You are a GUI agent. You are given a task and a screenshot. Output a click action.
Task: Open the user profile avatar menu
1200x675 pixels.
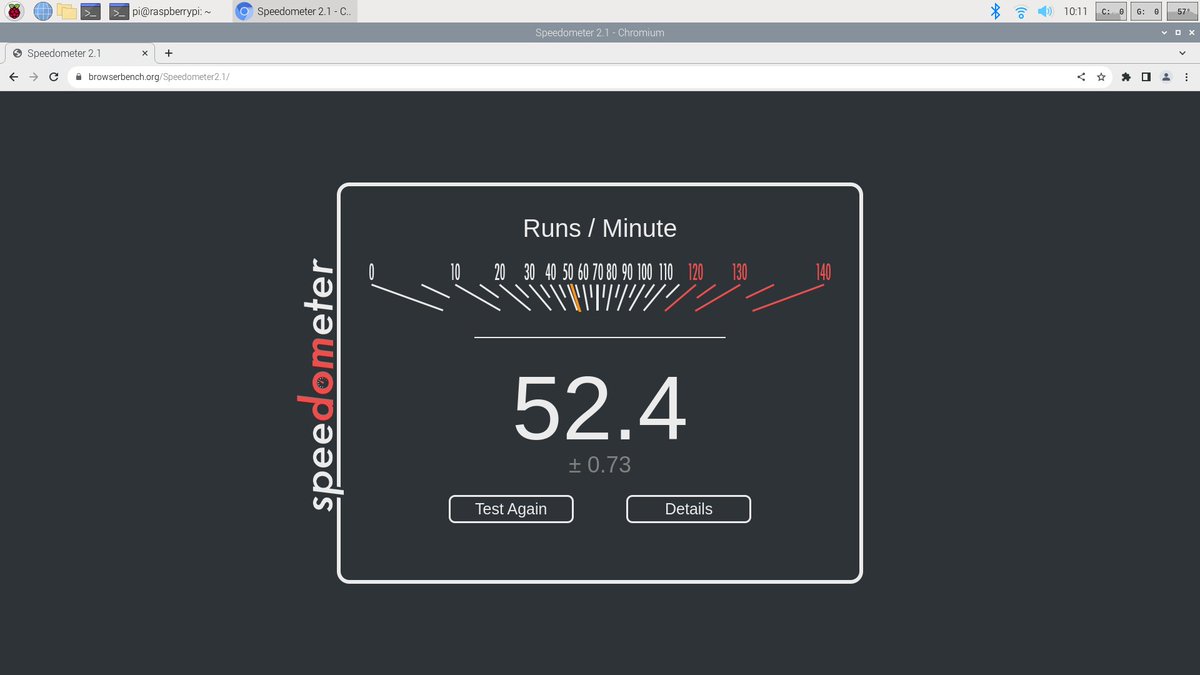(1166, 76)
